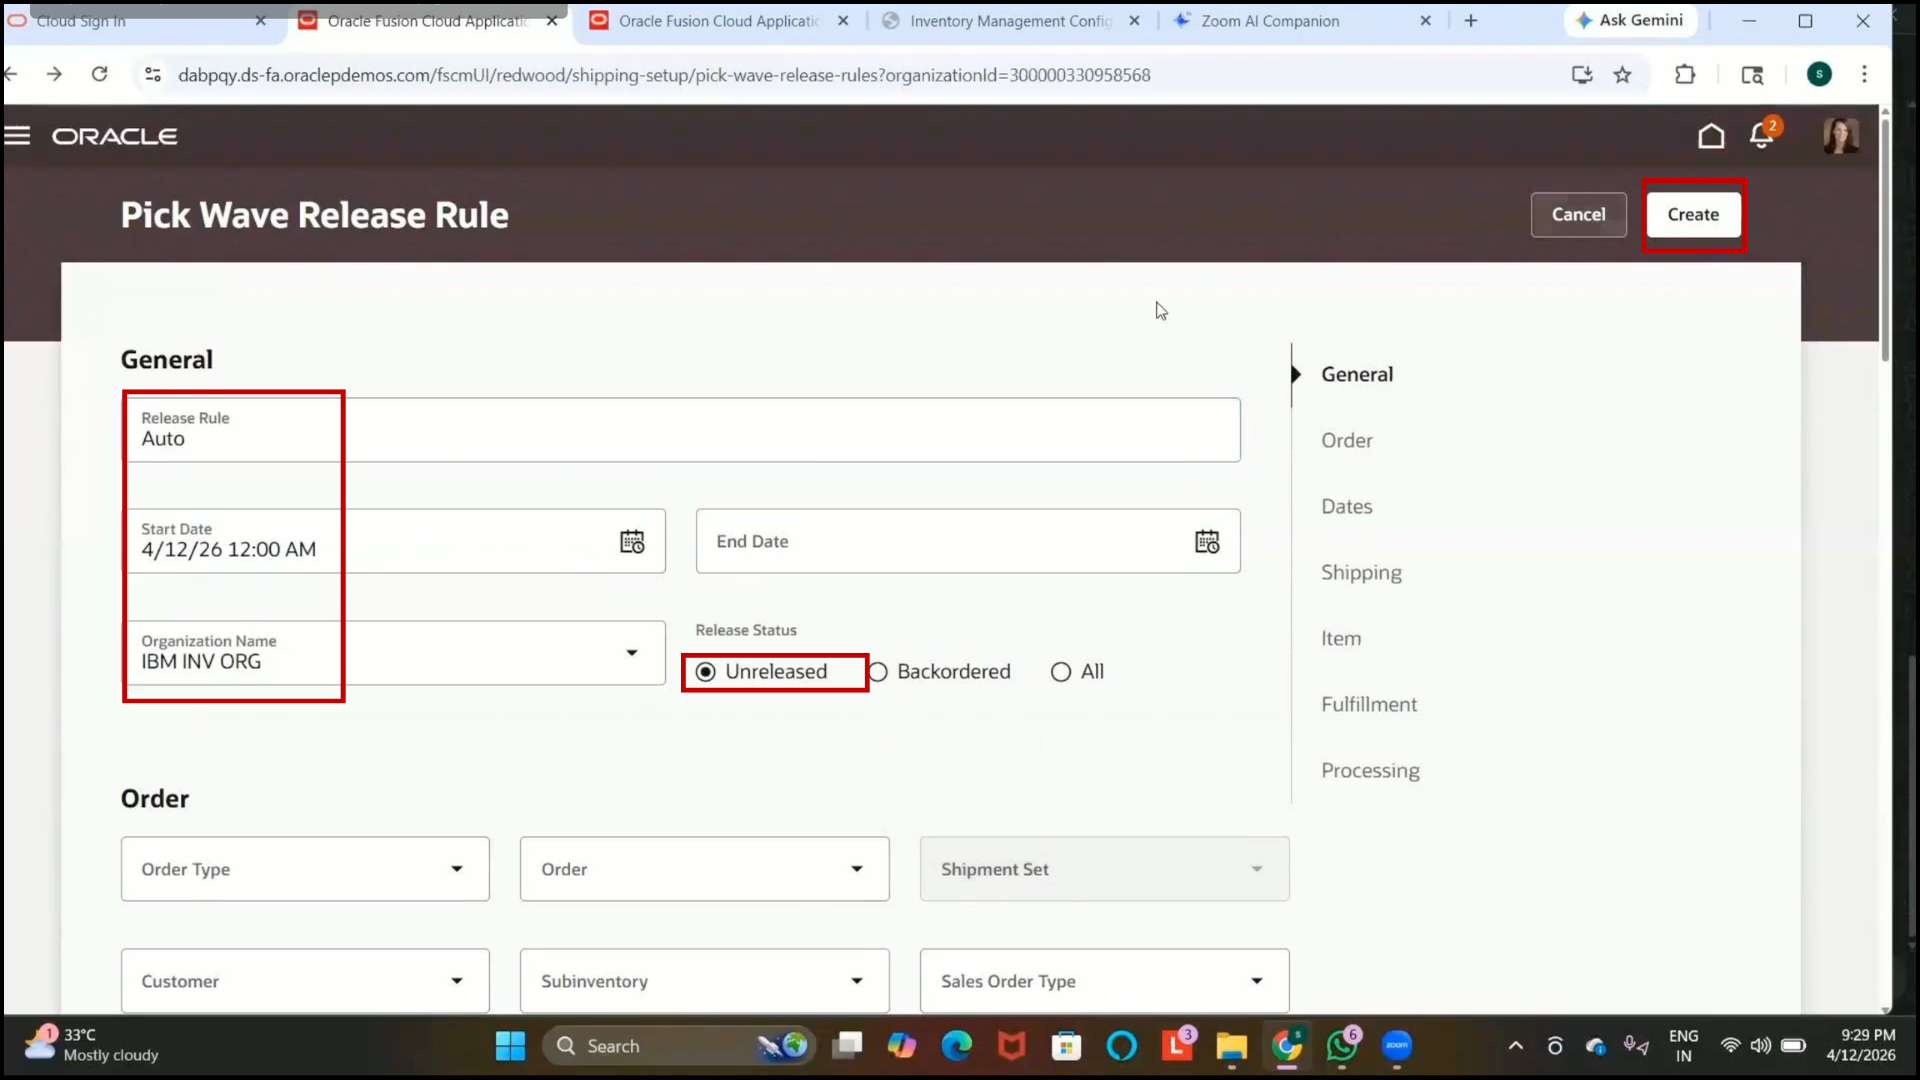The width and height of the screenshot is (1920, 1080).
Task: Expand the Organization Name dropdown
Action: 631,653
